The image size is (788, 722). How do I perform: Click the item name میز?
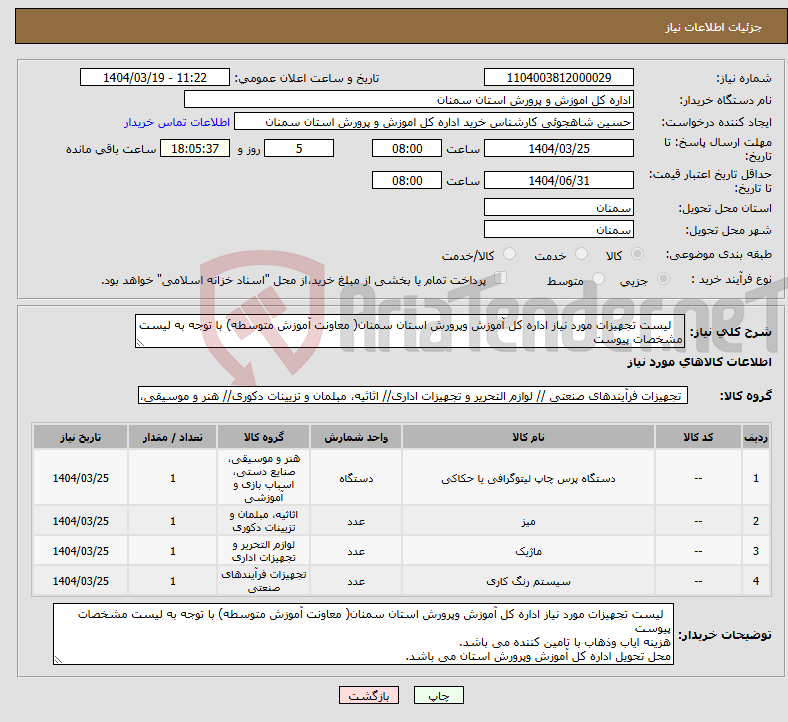click(528, 521)
